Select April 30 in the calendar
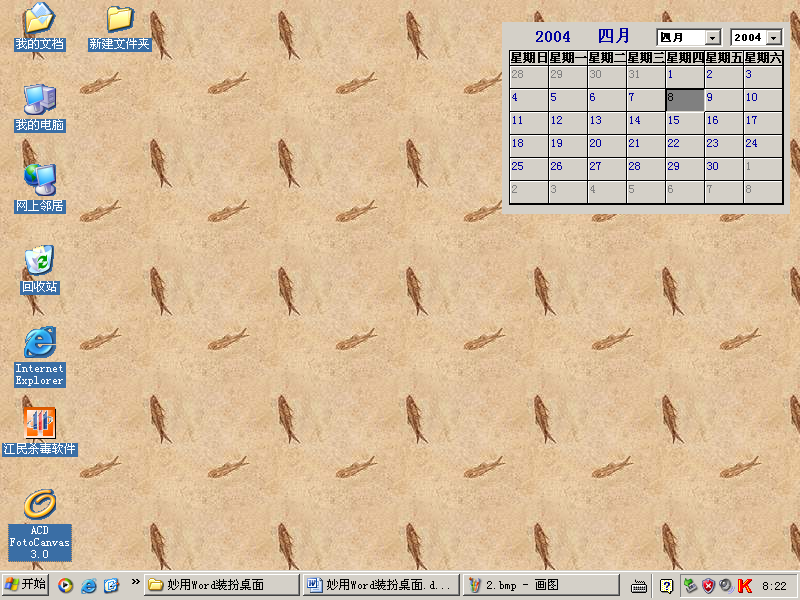The image size is (800, 600). [x=723, y=169]
